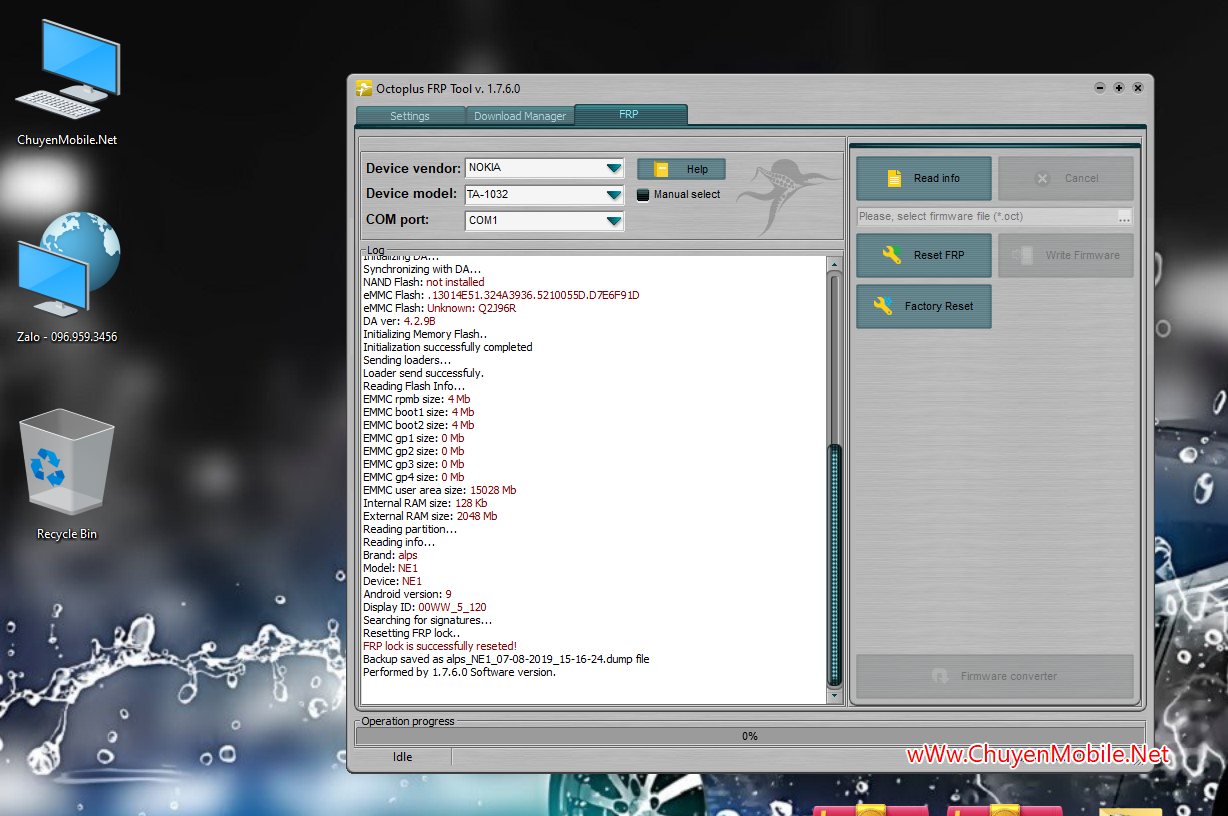Click the 'Internal RAM size: 128 Kb' line
This screenshot has height=816, width=1228.
click(425, 503)
